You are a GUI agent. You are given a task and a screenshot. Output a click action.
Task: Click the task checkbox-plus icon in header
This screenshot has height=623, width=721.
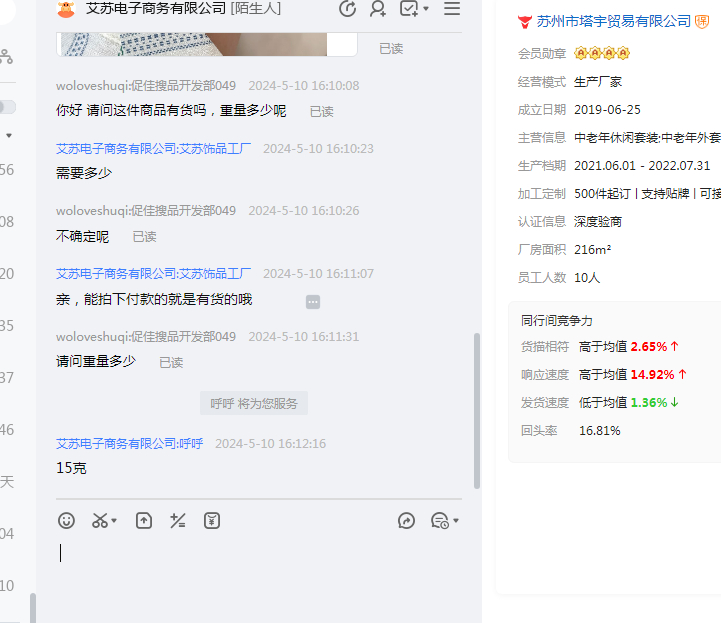pyautogui.click(x=409, y=9)
